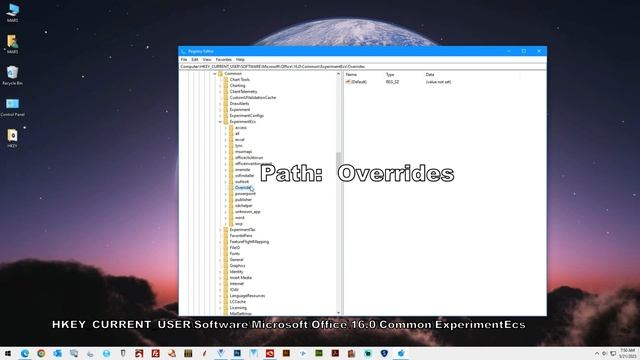Screen dimensions: 640x360
Task: Expand the ClientTelemetry key
Action: coord(220,92)
